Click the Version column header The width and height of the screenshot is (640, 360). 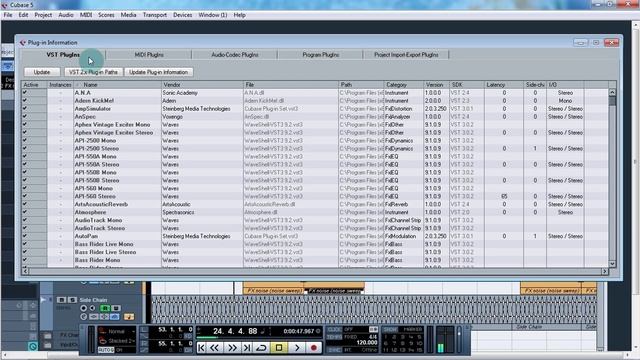coord(436,85)
